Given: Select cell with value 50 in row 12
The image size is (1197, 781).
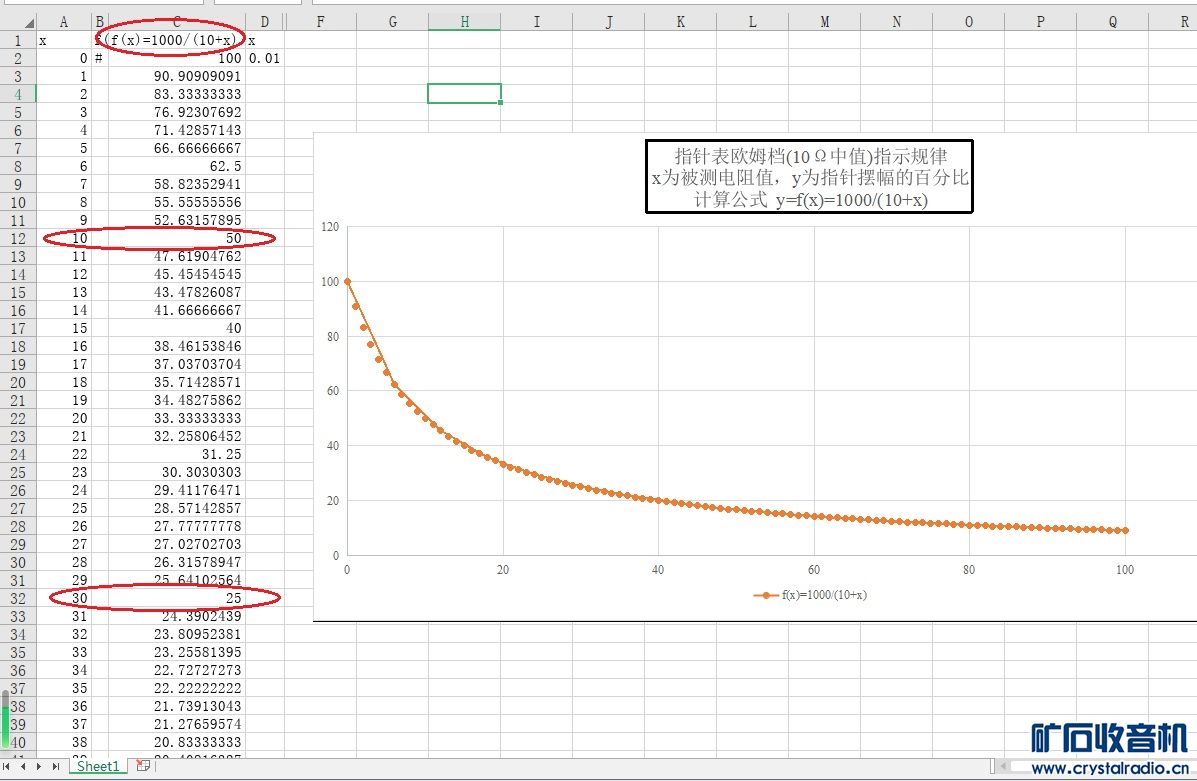Looking at the screenshot, I should click(176, 238).
